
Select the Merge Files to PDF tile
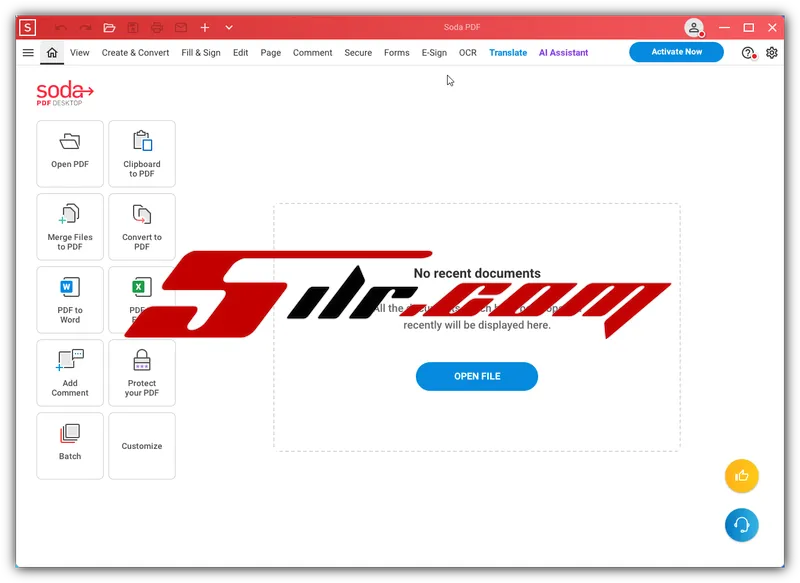click(70, 226)
